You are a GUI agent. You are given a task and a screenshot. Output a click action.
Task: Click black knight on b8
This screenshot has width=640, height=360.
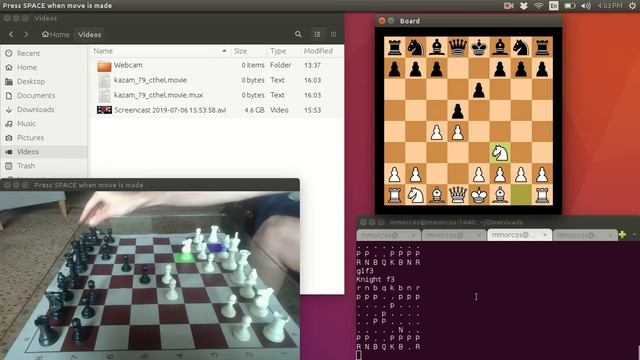click(415, 47)
